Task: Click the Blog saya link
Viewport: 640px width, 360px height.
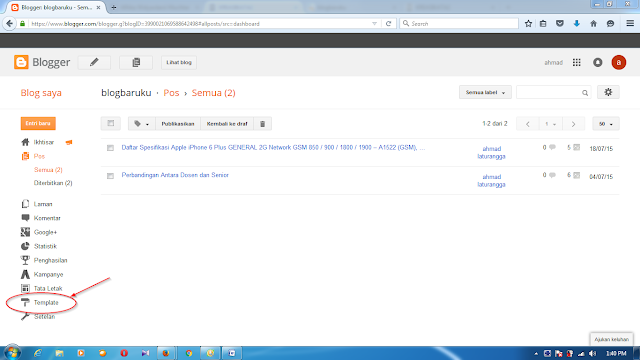Action: [x=41, y=93]
